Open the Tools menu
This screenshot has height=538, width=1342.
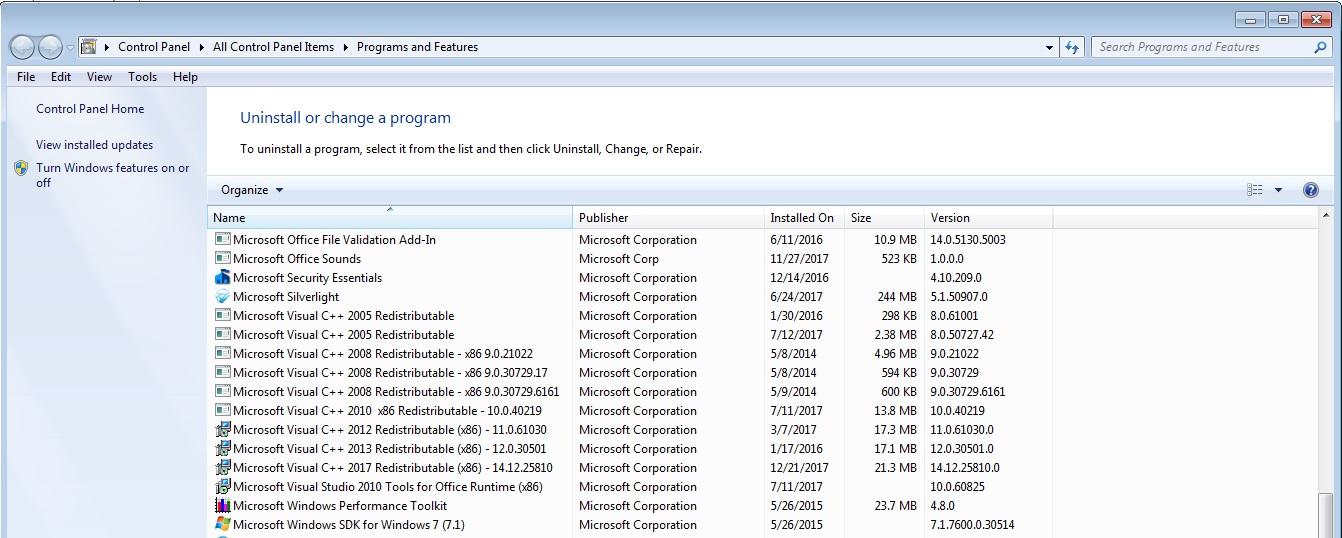[x=142, y=77]
